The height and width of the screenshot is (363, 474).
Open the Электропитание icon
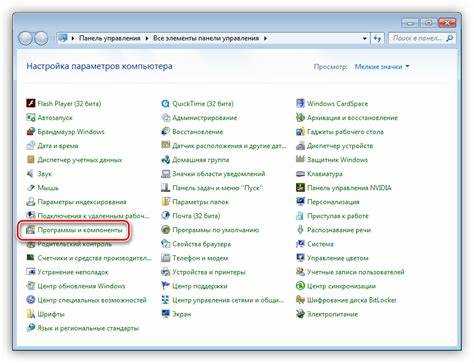(300, 314)
